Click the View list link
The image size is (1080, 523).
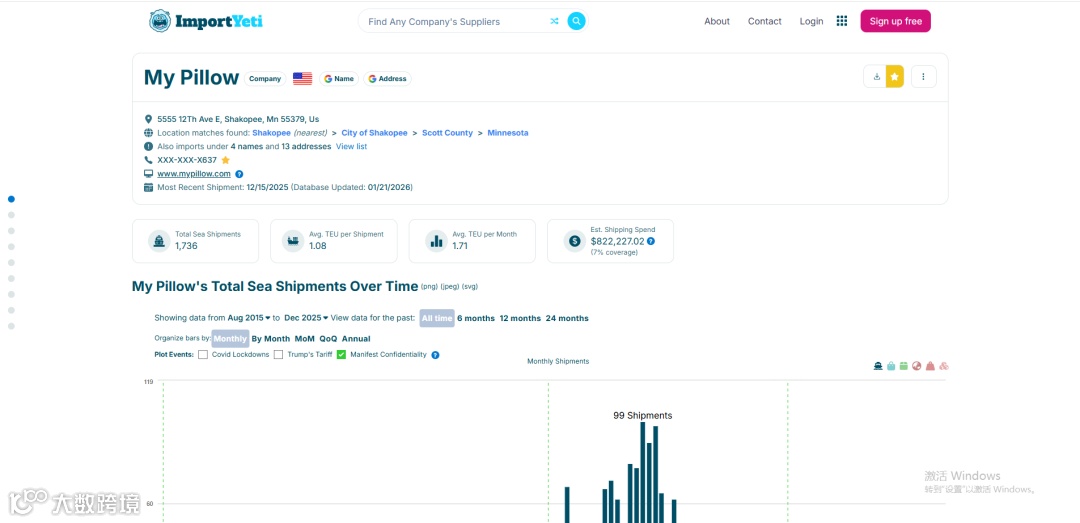coord(351,147)
